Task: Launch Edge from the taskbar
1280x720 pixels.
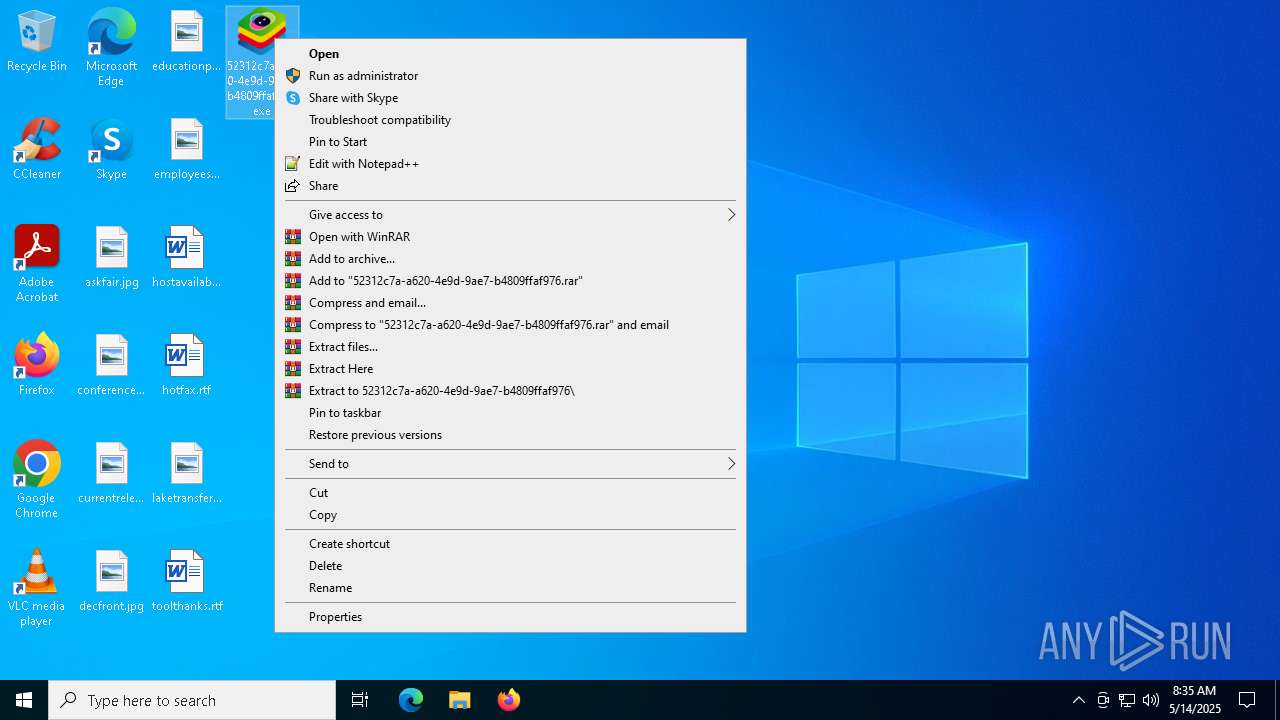Action: (411, 700)
